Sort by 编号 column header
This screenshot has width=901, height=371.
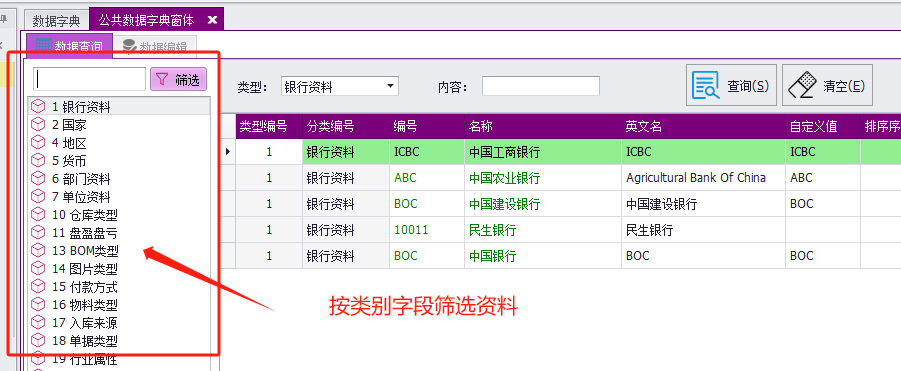(427, 126)
